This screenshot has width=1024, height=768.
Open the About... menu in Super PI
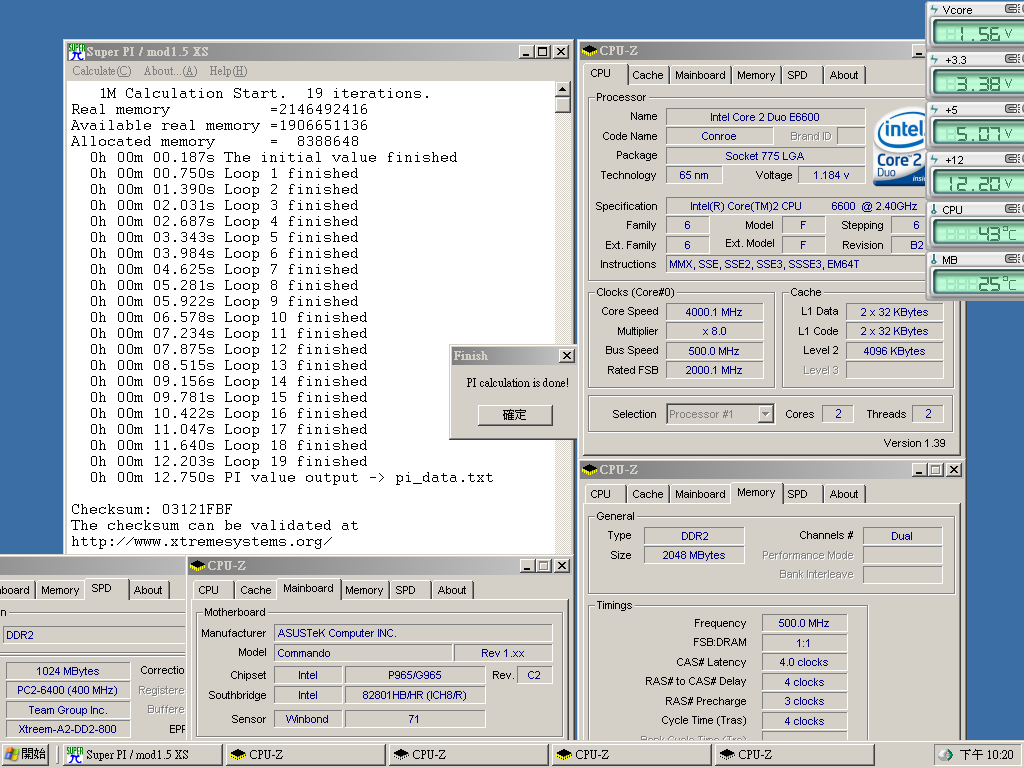(170, 71)
